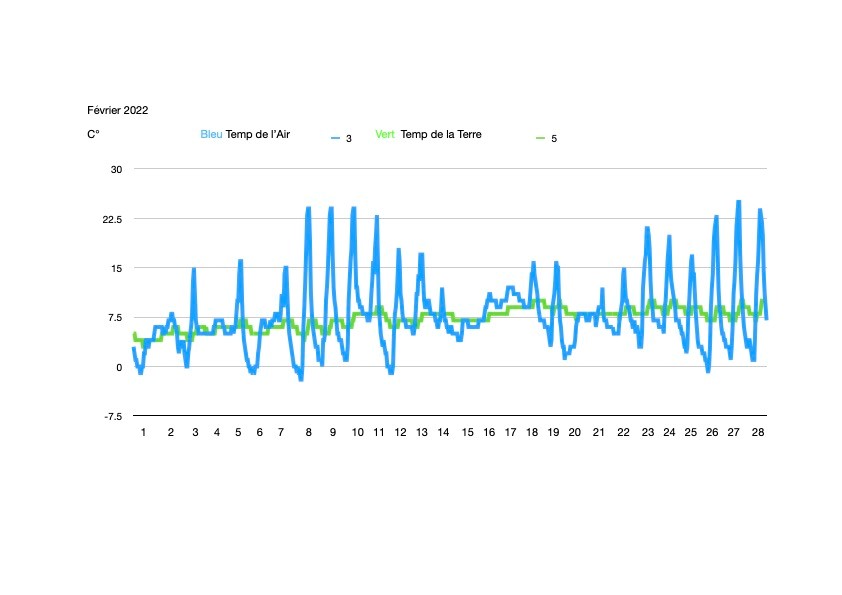Click day '3' on the horizontal axis
842x595 pixels.
pos(195,432)
